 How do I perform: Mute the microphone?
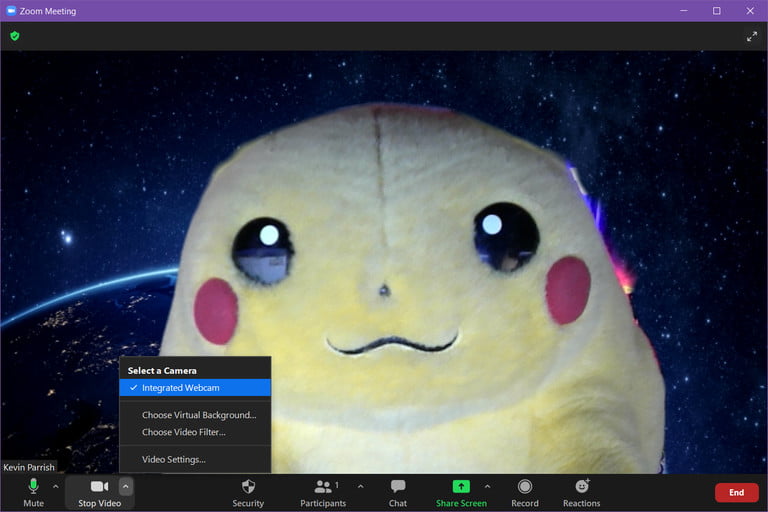[33, 491]
